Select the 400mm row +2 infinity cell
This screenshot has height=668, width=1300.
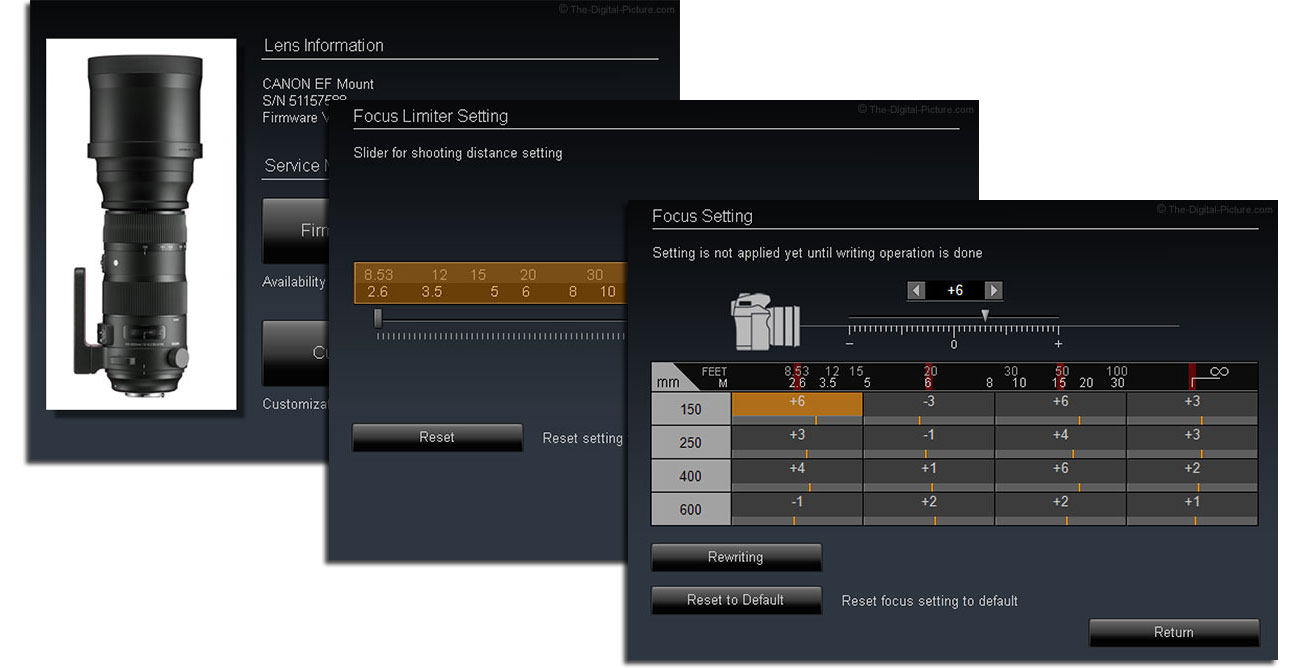[x=1192, y=476]
